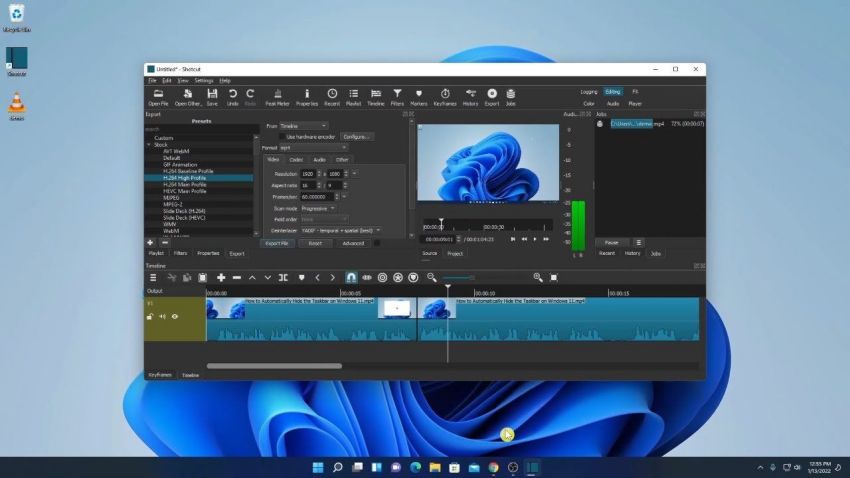Image resolution: width=850 pixels, height=478 pixels.
Task: Open the Settings menu
Action: (x=204, y=80)
